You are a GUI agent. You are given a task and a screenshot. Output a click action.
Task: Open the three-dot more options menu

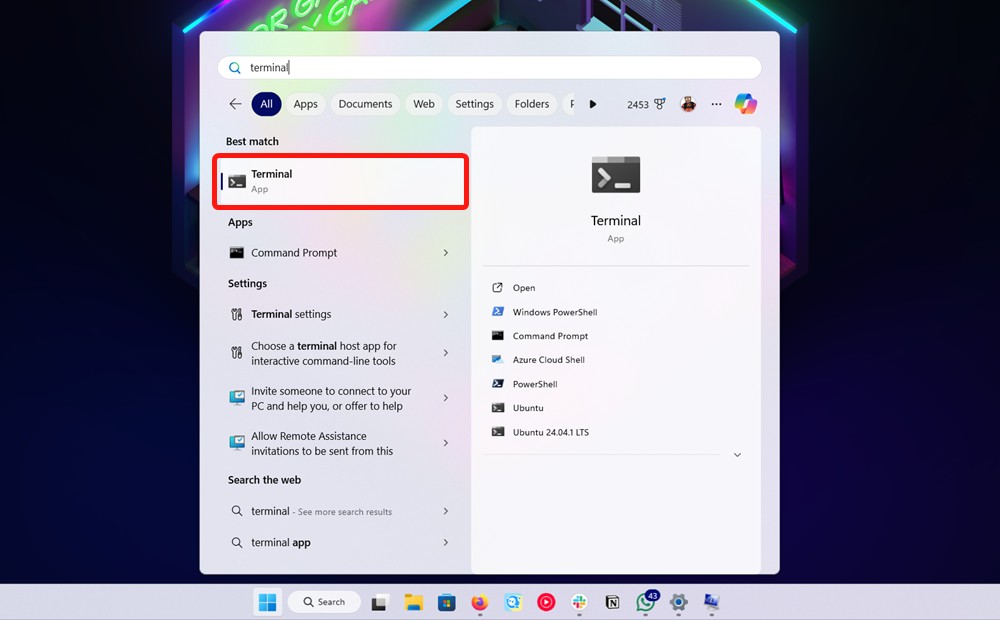pos(716,104)
